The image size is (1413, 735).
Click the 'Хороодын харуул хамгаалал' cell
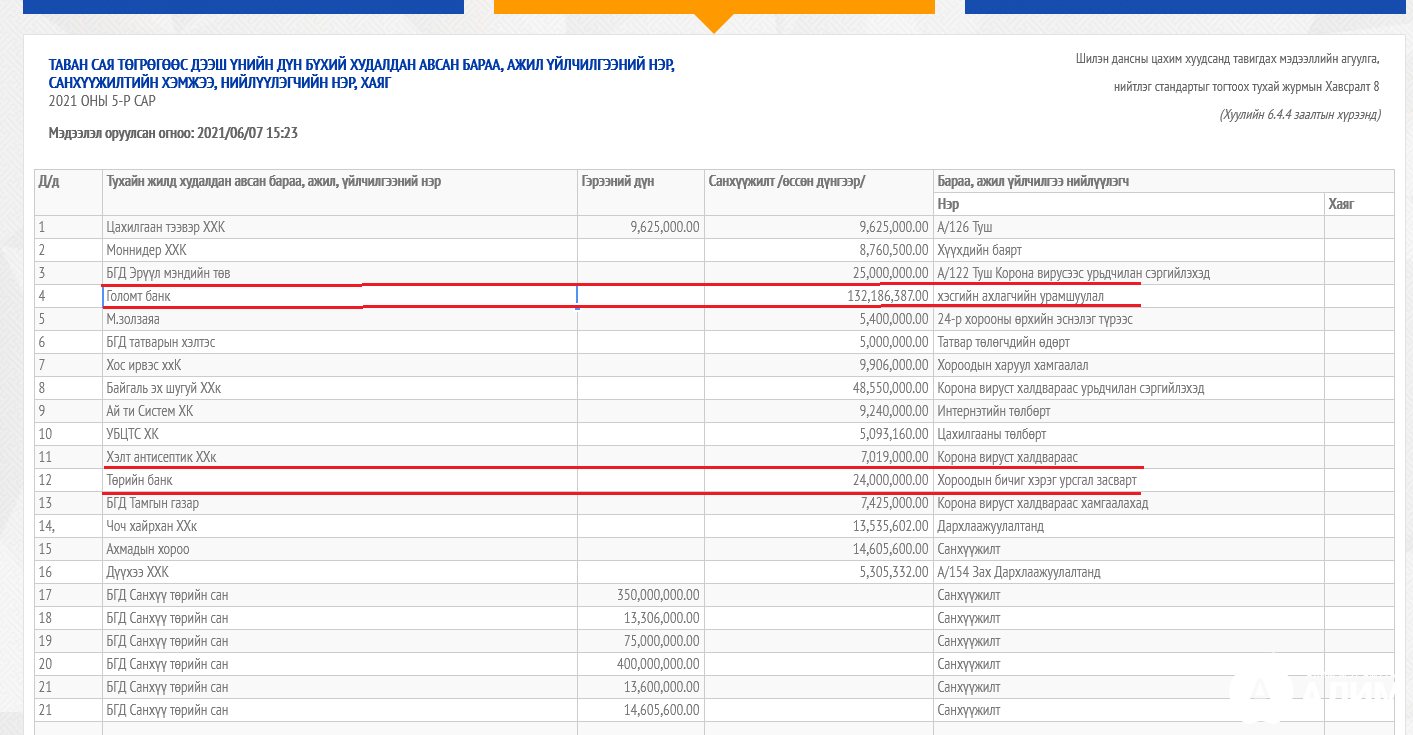coord(1129,365)
